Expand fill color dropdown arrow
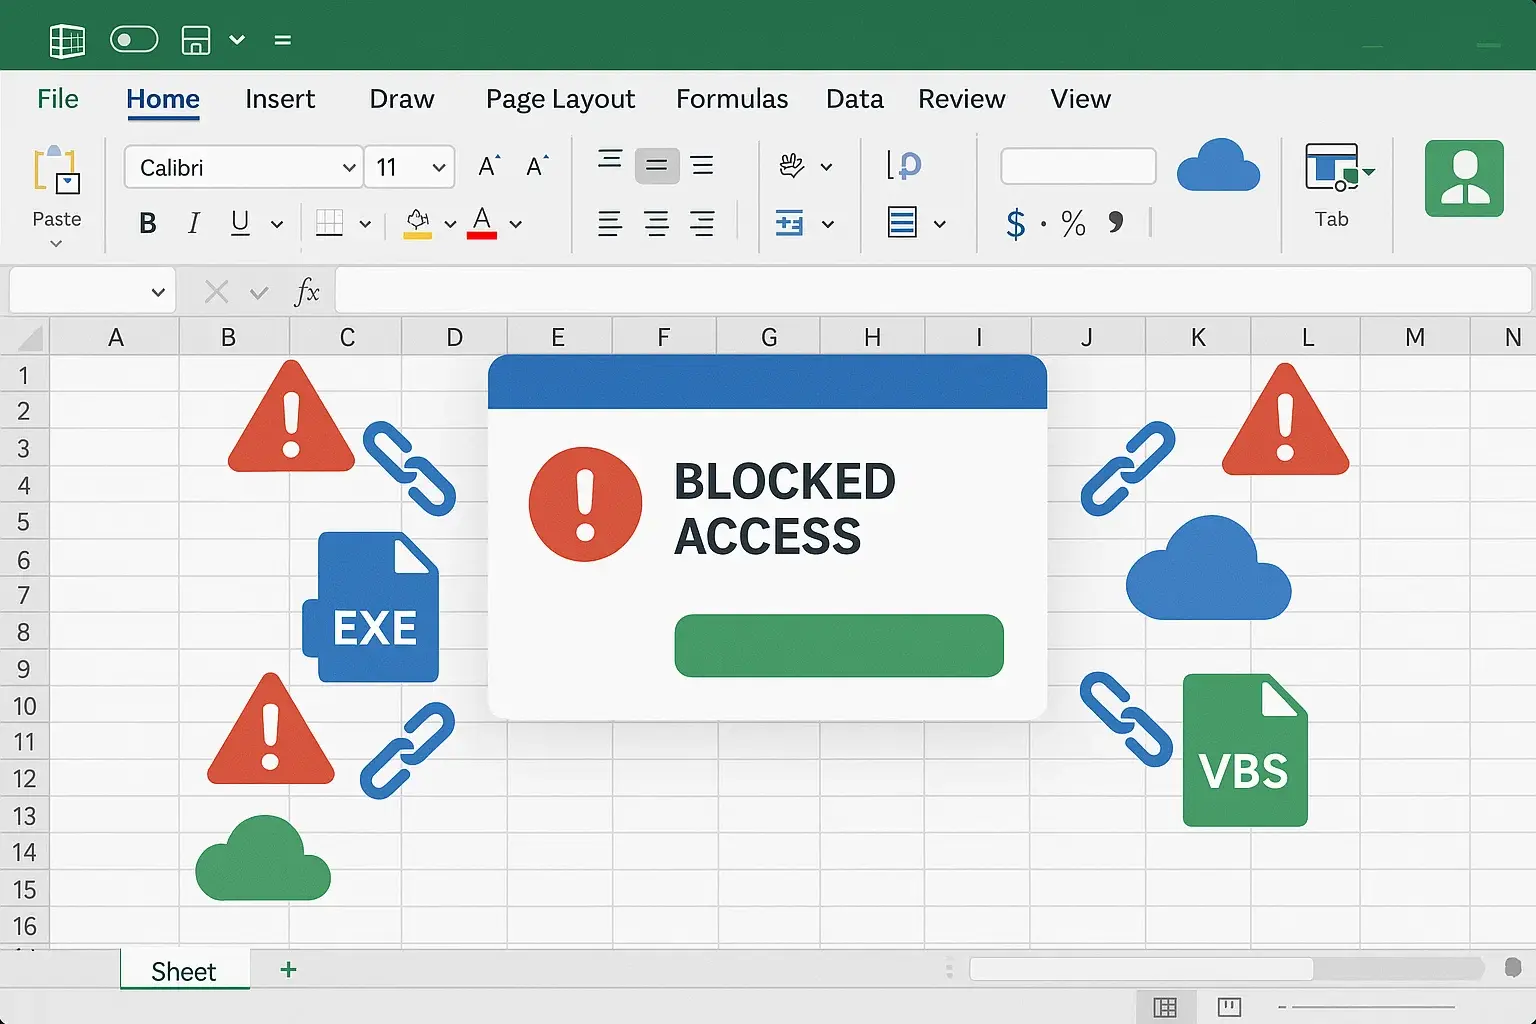 click(x=450, y=225)
